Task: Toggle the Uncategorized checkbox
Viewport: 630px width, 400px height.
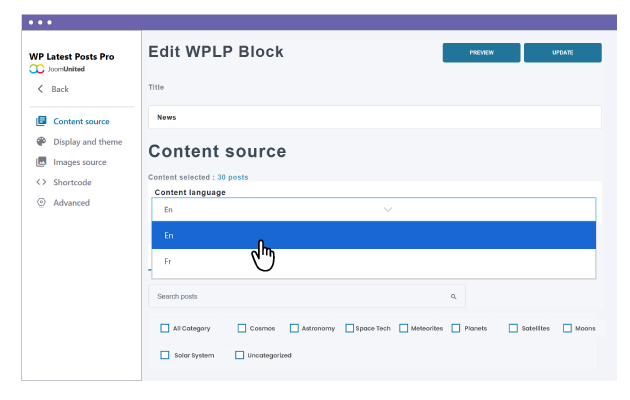Action: click(239, 355)
